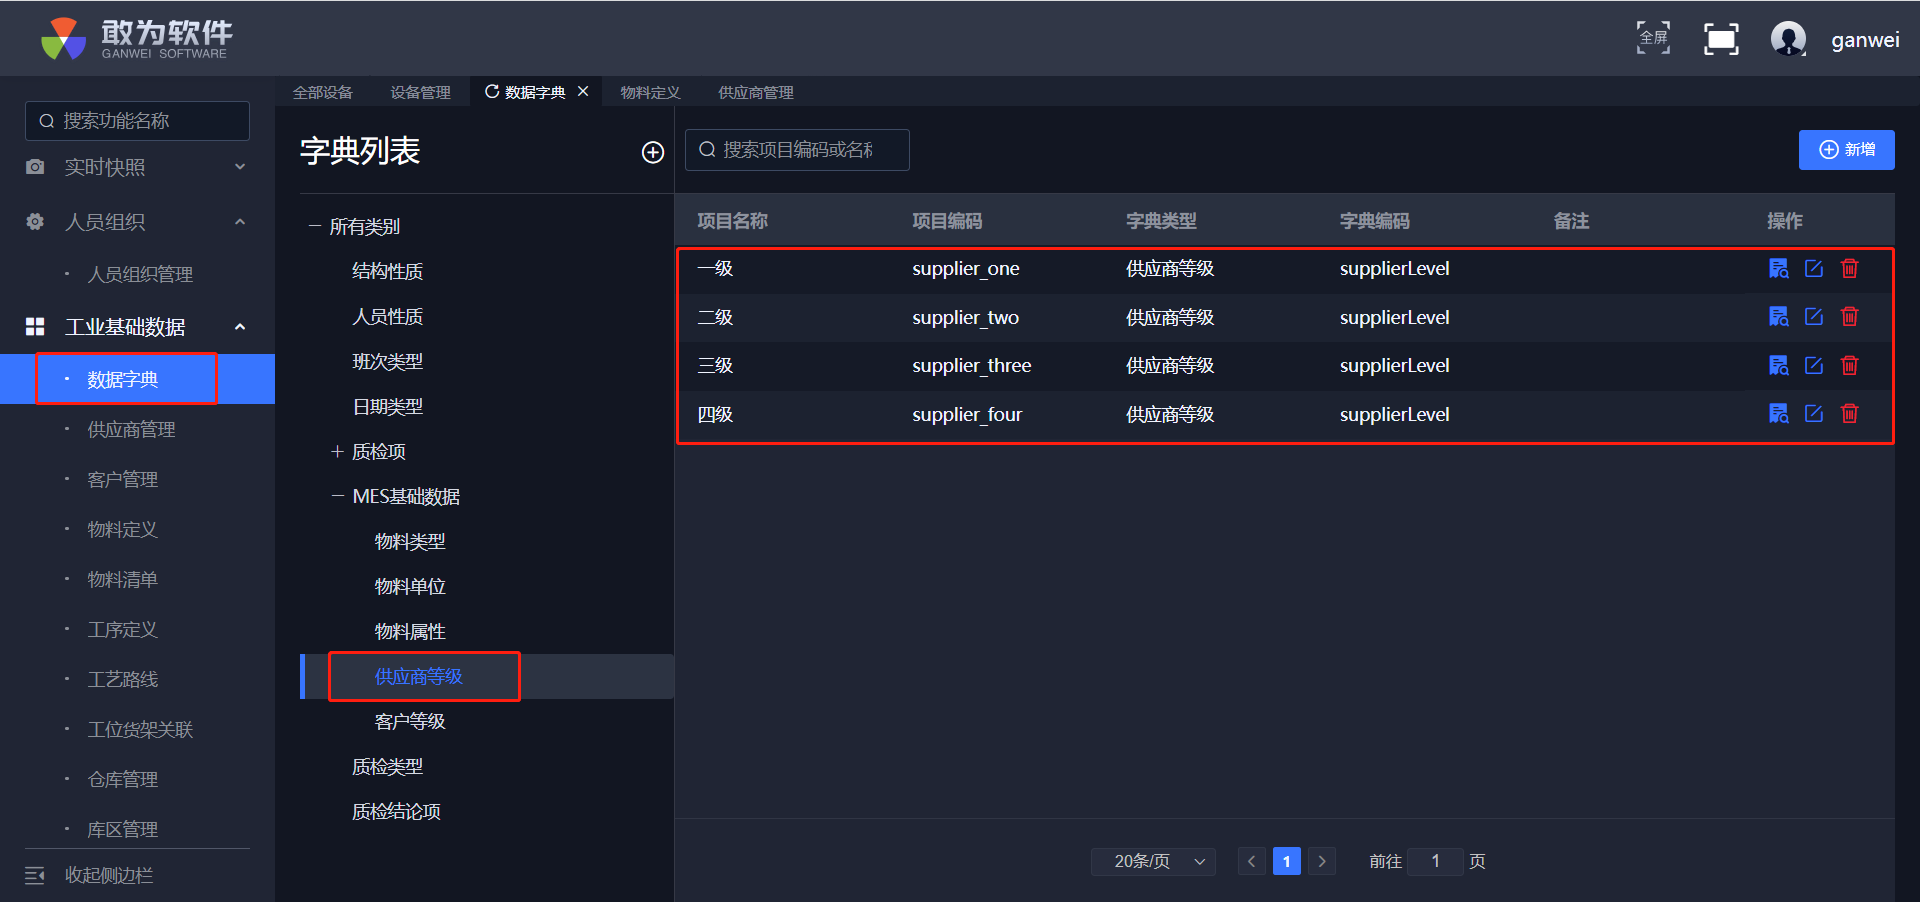Click the 实时快照 camera icon

[x=35, y=167]
